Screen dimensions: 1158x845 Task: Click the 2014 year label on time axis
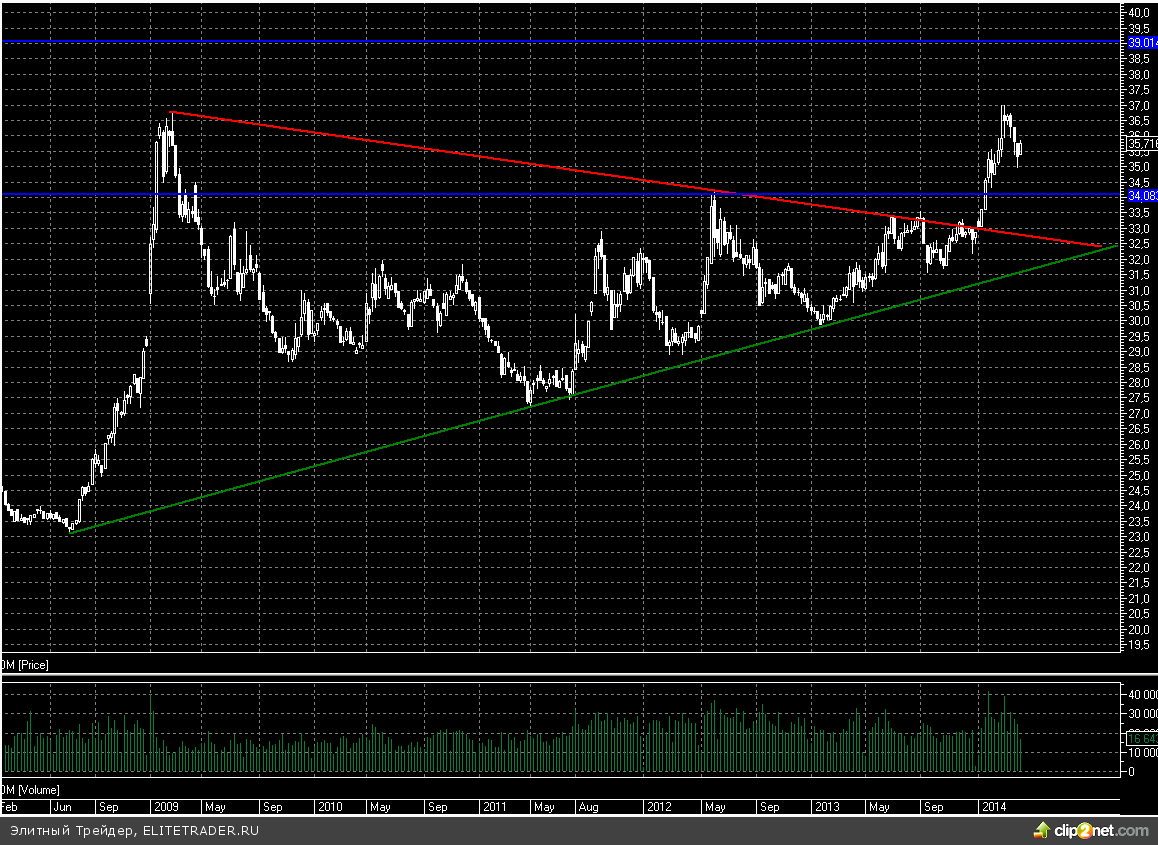point(994,807)
